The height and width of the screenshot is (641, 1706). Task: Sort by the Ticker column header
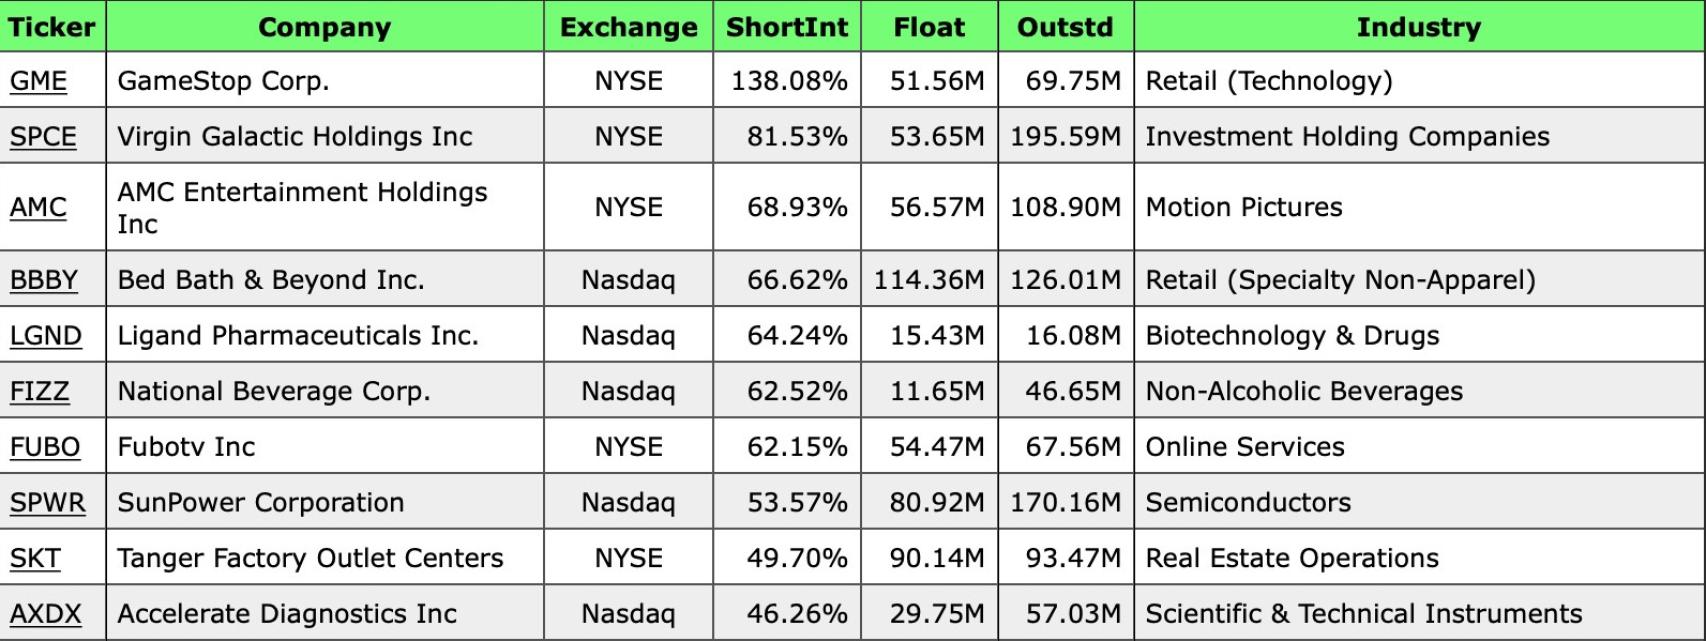point(51,27)
